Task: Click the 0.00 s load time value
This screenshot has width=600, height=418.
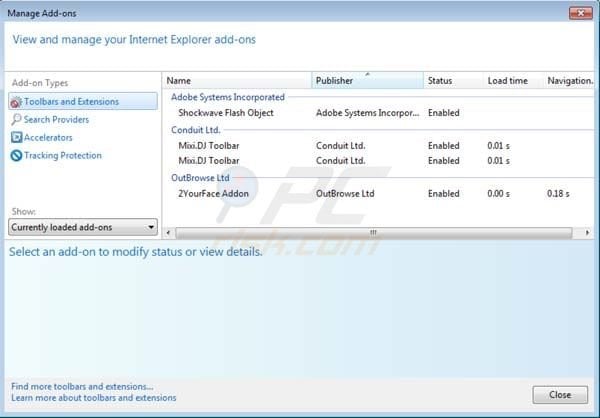Action: (498, 194)
